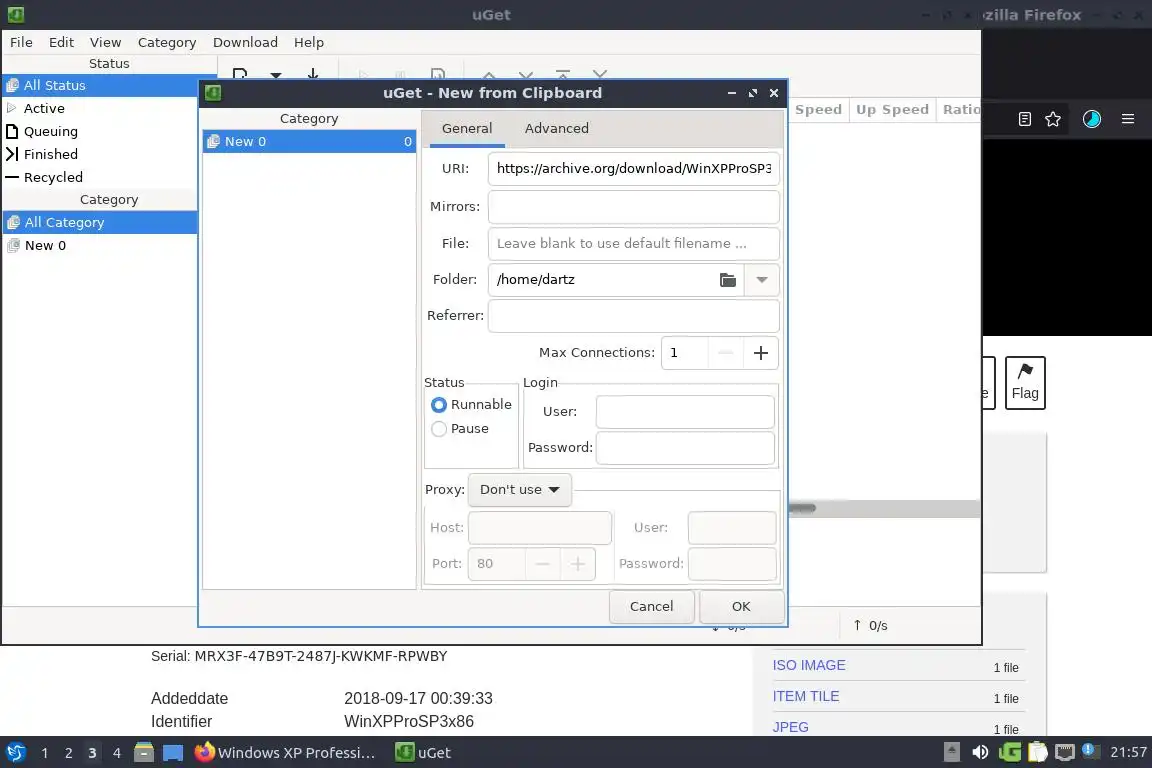Expand the Folder history dropdown arrow
Viewport: 1152px width, 768px height.
(762, 280)
